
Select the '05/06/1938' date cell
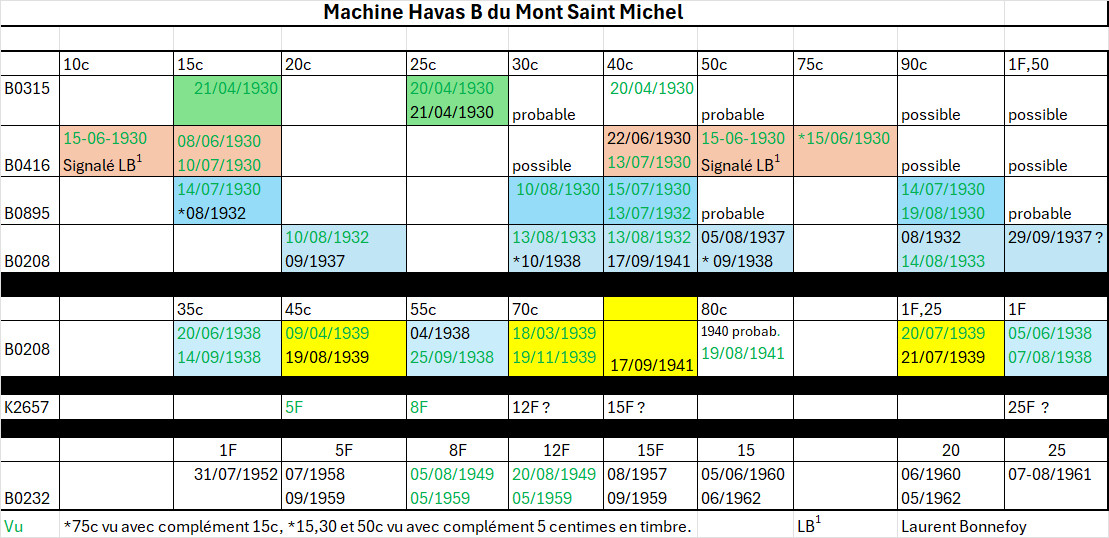click(x=1050, y=333)
